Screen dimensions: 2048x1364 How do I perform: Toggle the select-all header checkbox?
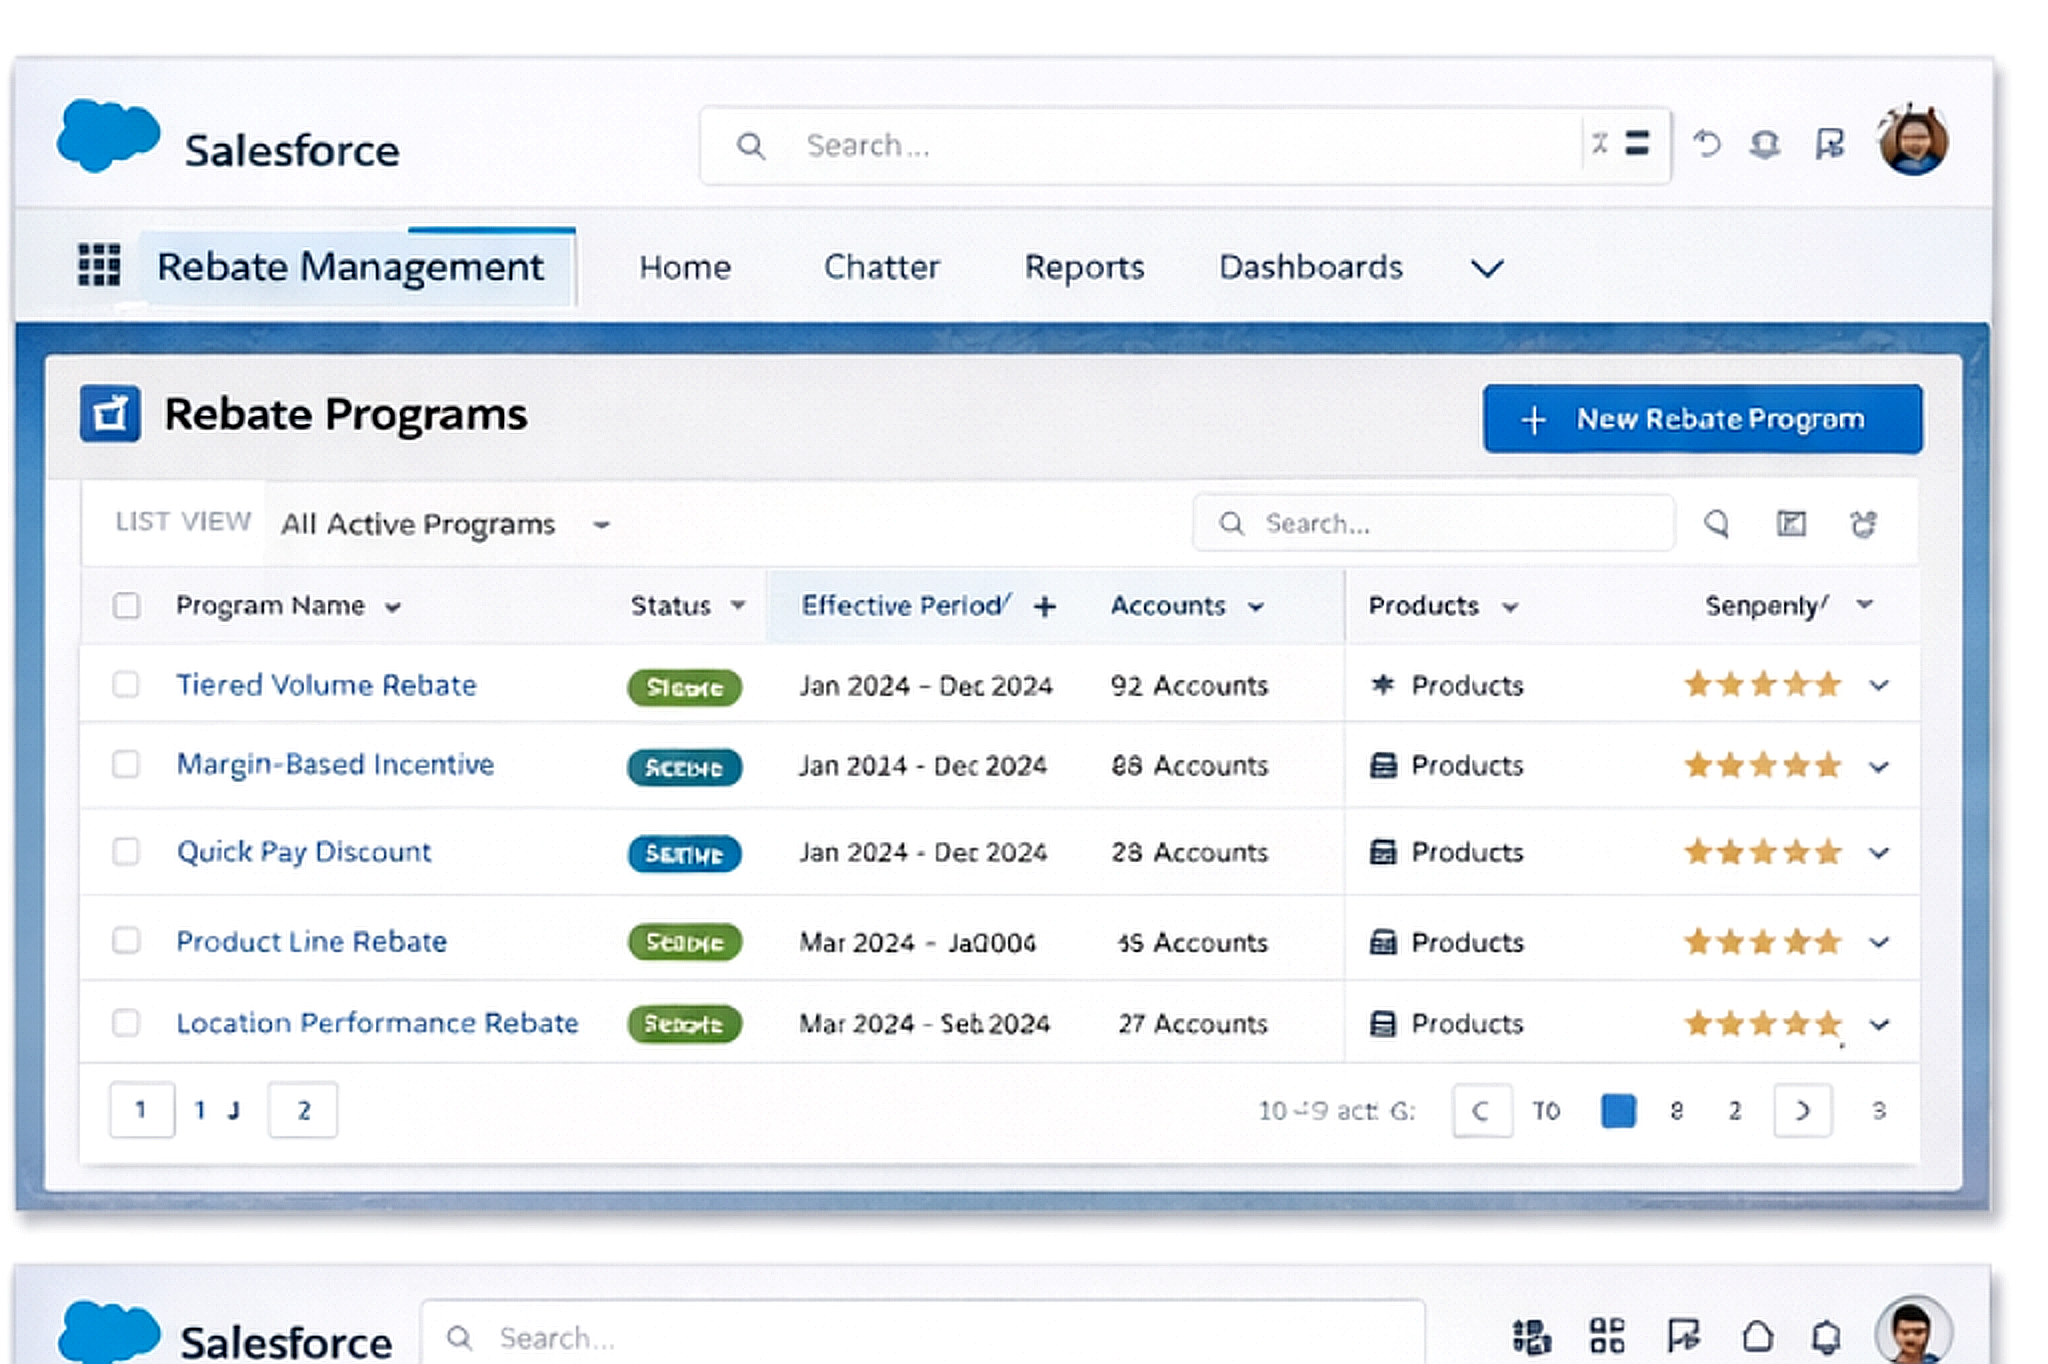tap(127, 606)
